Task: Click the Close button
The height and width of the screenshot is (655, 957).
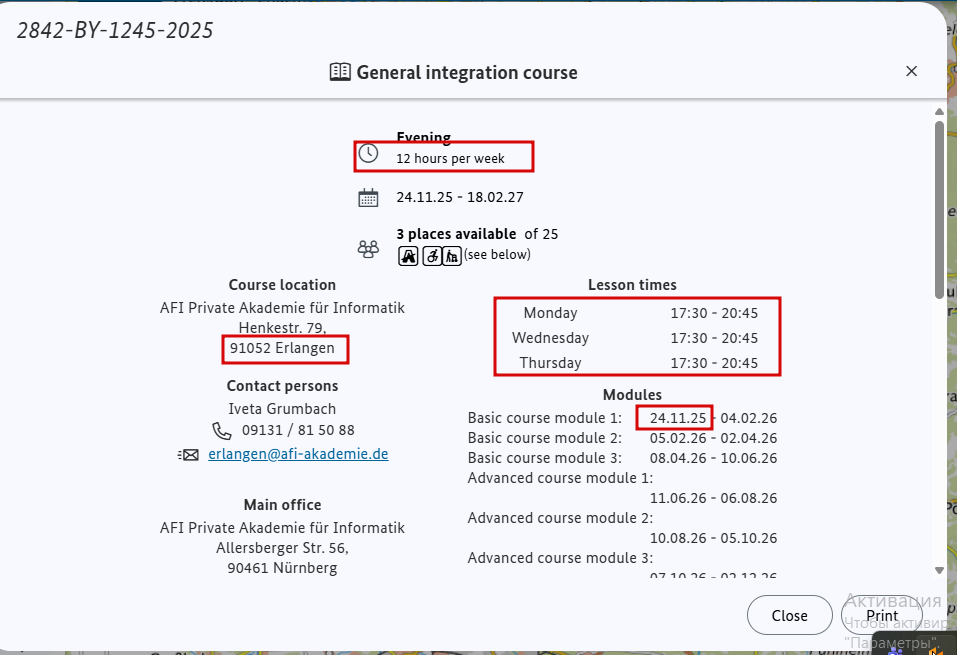Action: point(789,615)
